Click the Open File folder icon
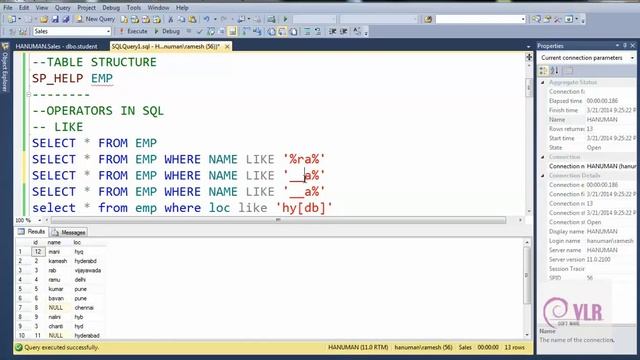The image size is (640, 360). pyautogui.click(x=44, y=19)
